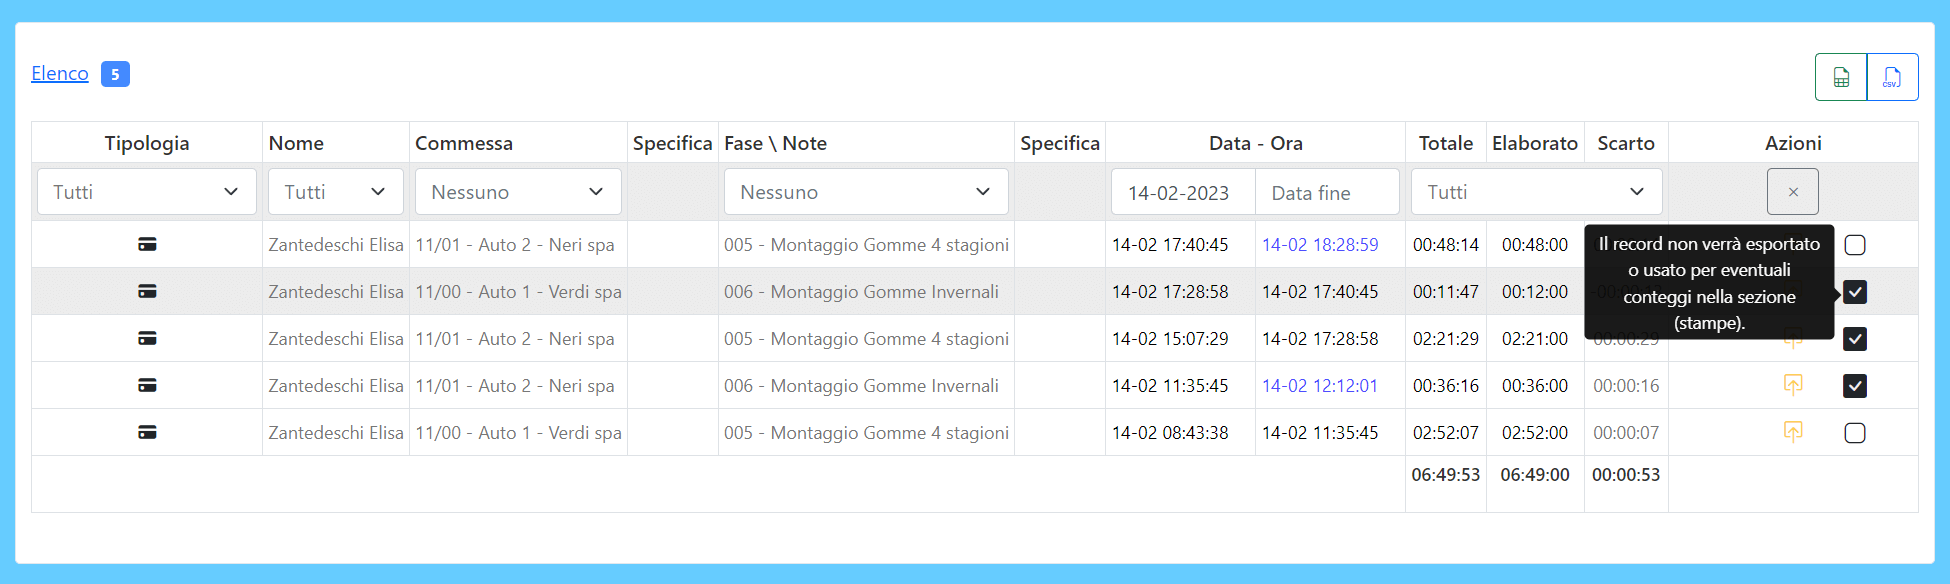
Task: Export the list to Excel spreadsheet
Action: [1841, 77]
